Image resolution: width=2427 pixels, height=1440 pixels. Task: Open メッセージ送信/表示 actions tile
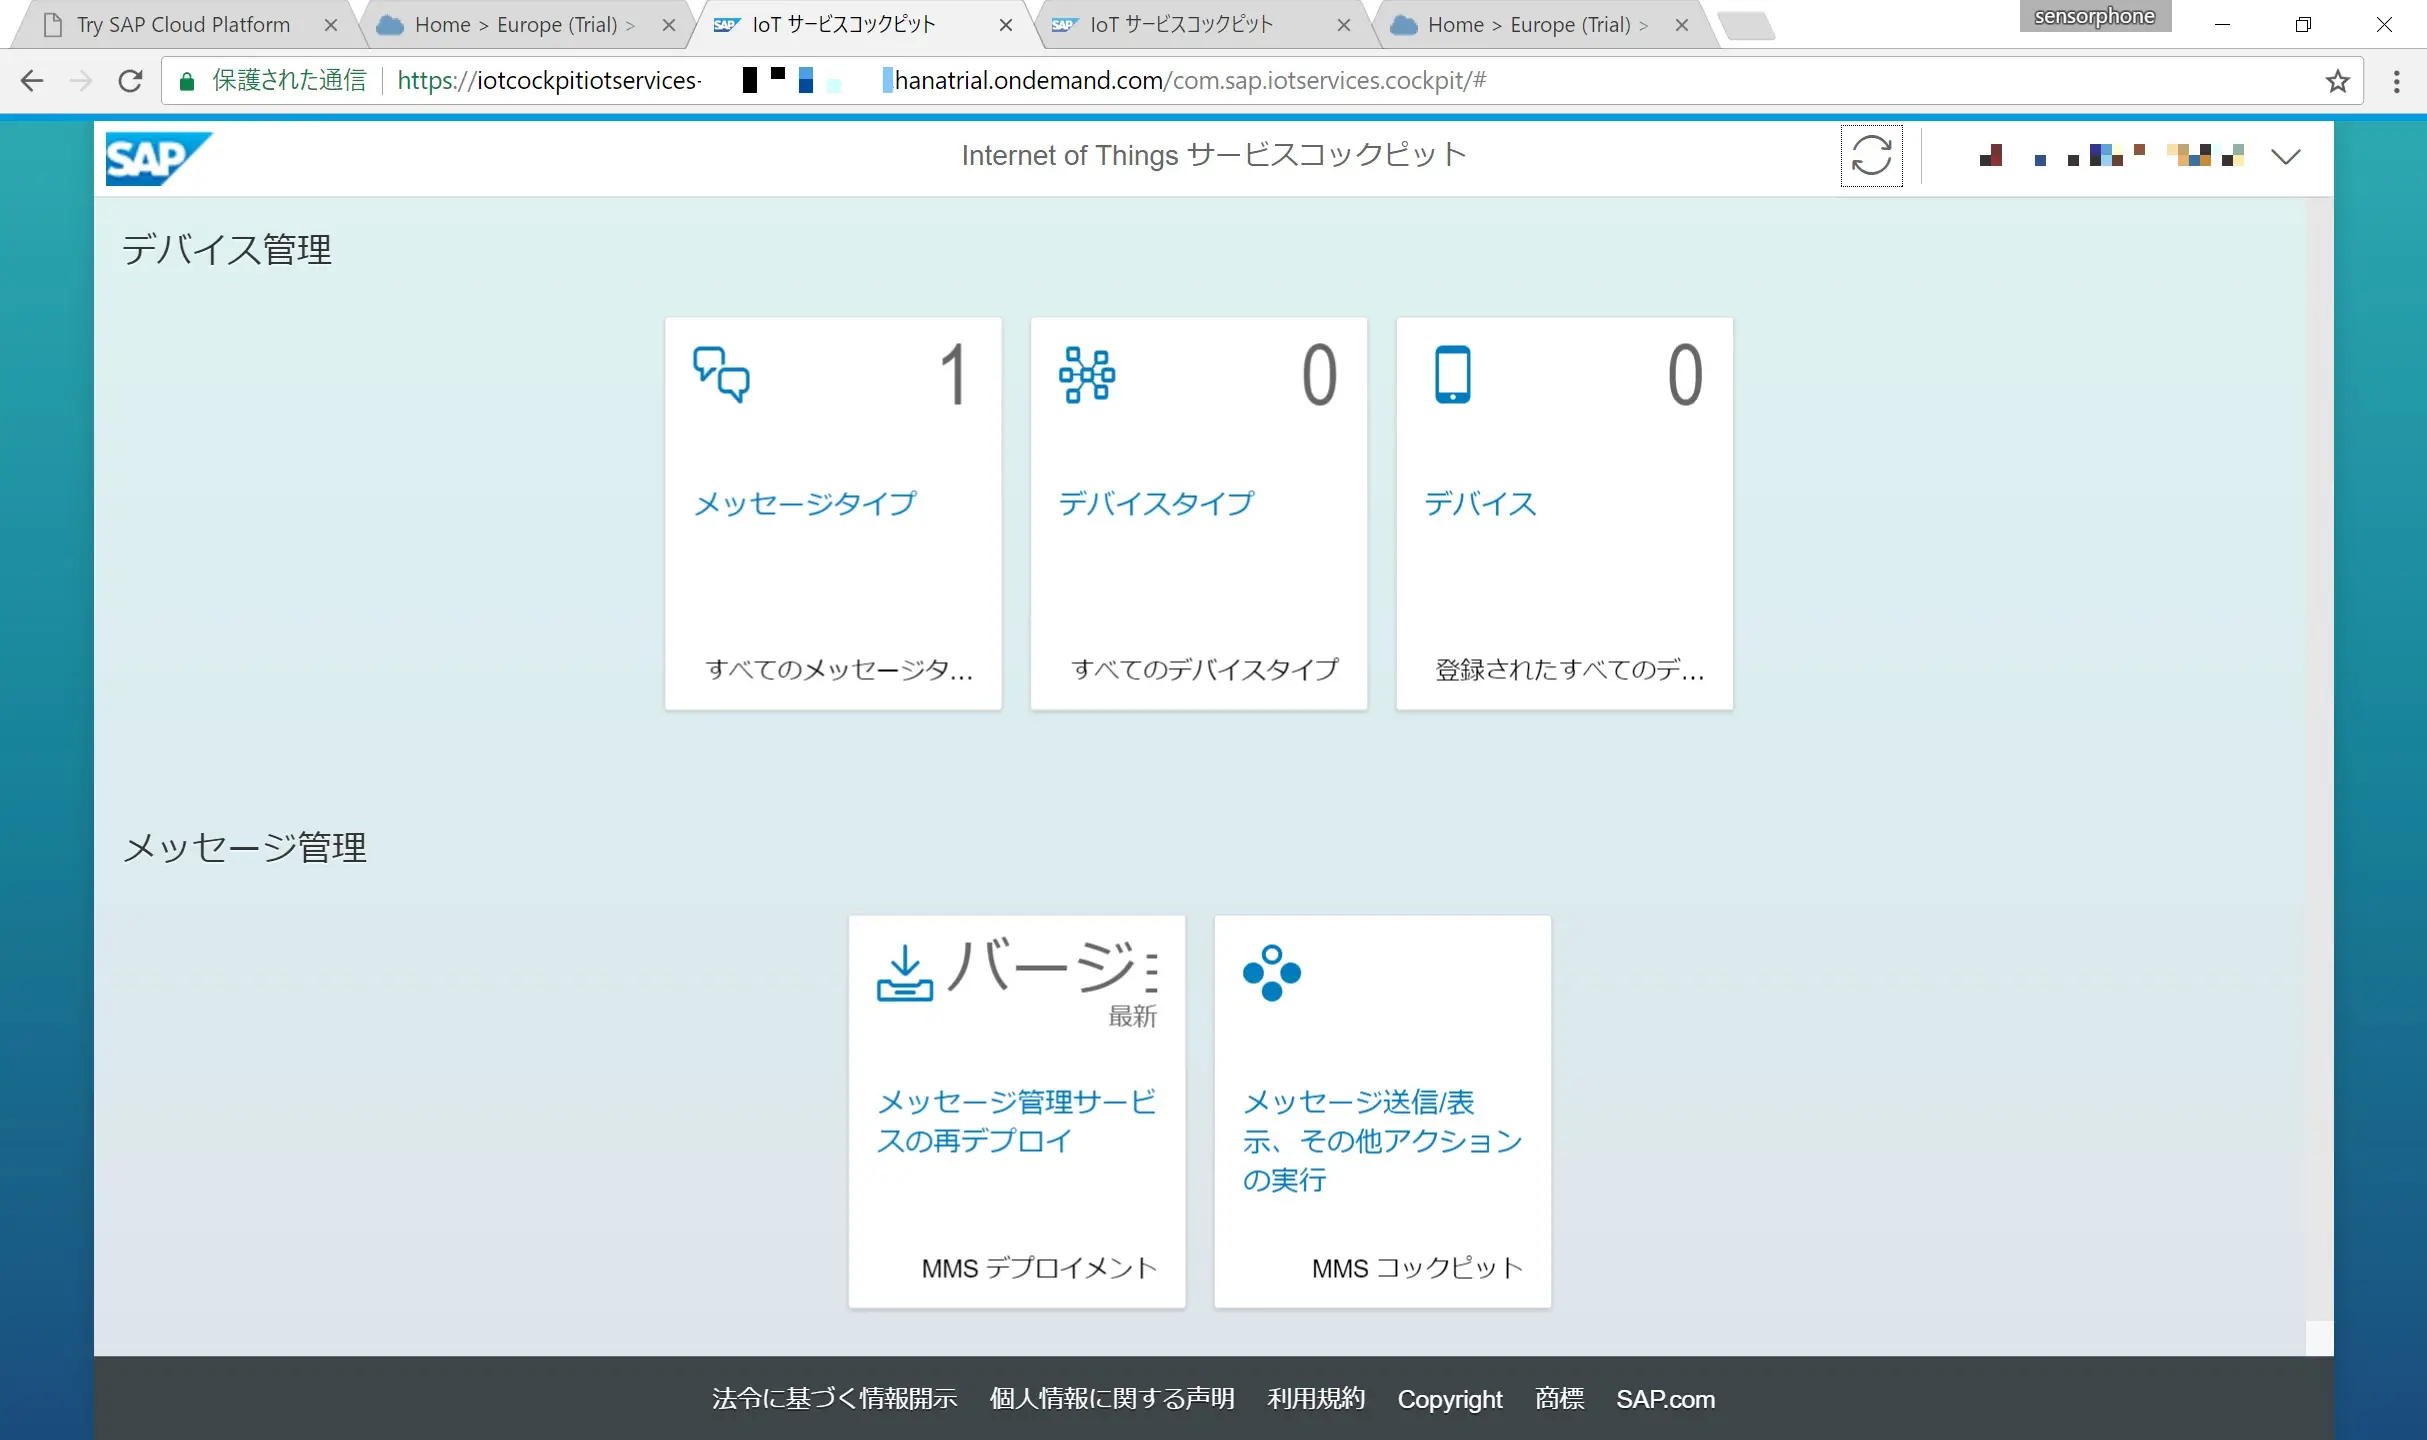(1383, 1111)
